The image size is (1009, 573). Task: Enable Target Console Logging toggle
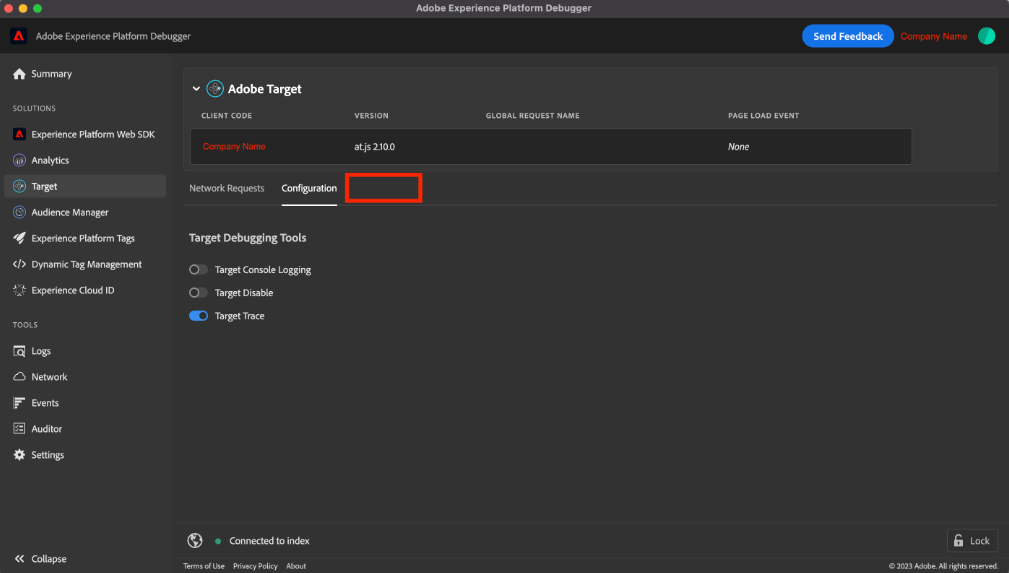[x=198, y=270]
